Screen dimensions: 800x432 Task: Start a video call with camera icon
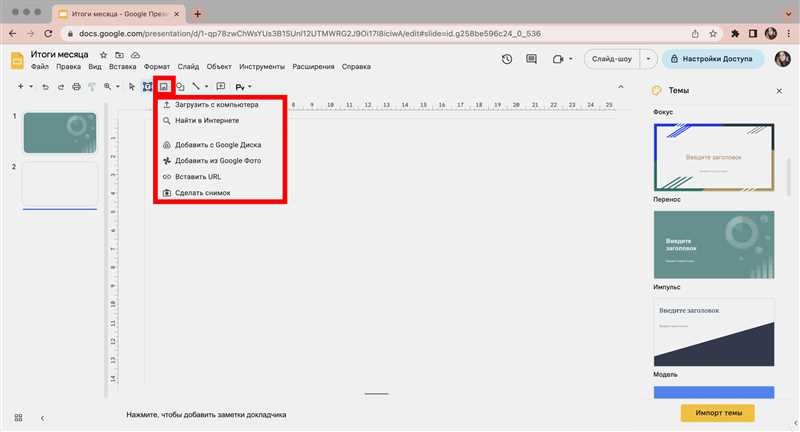click(558, 59)
